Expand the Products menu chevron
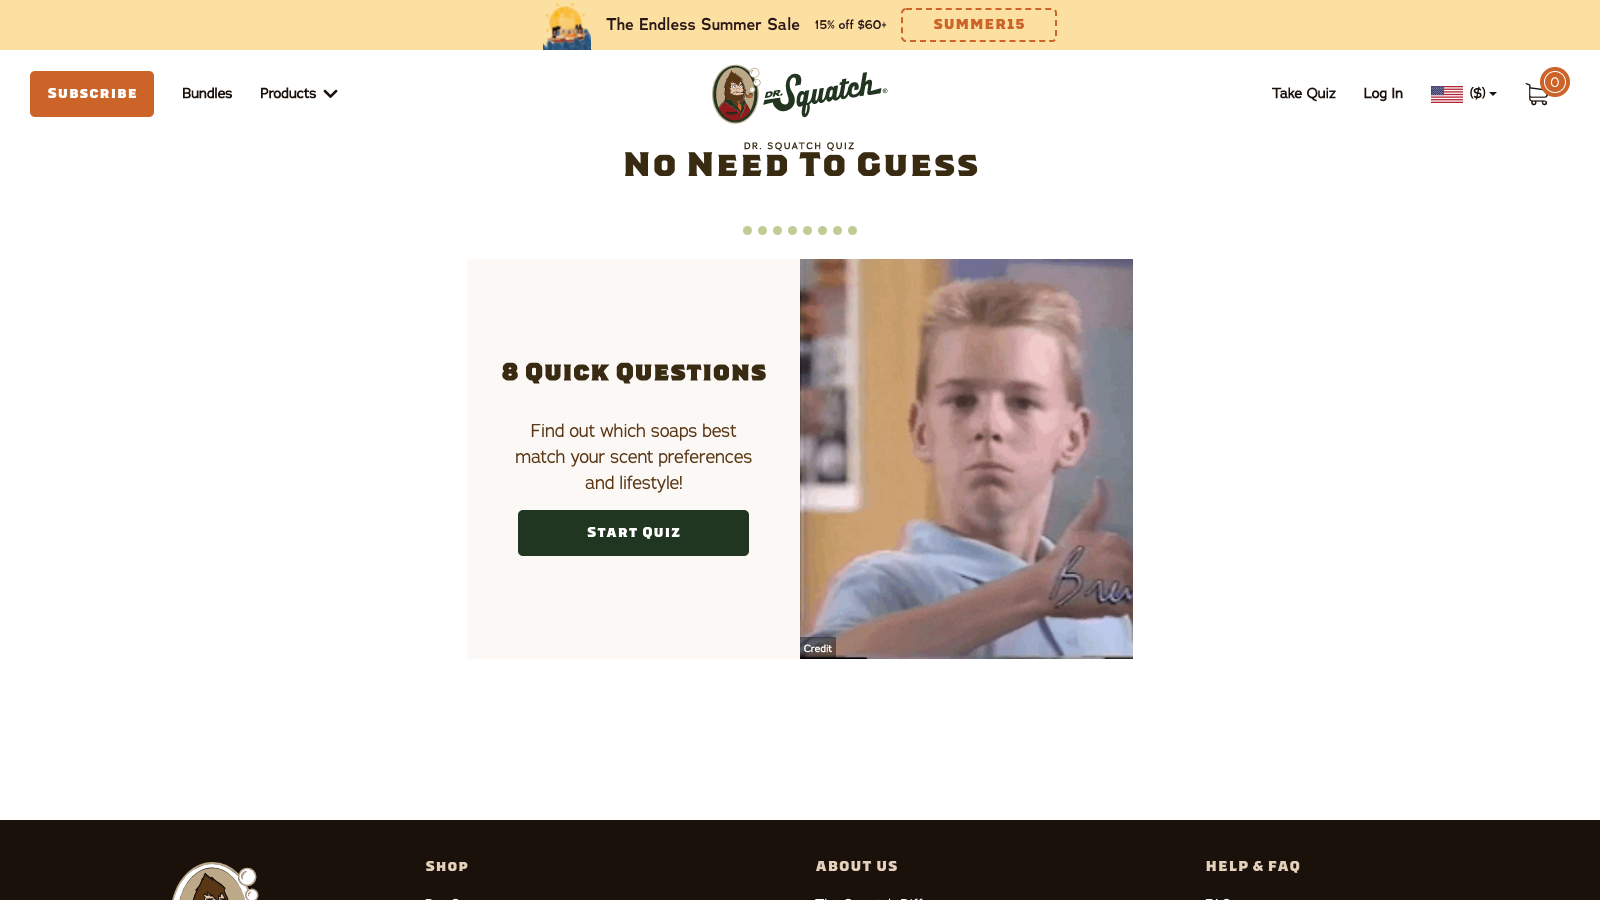The width and height of the screenshot is (1600, 900). coord(331,94)
